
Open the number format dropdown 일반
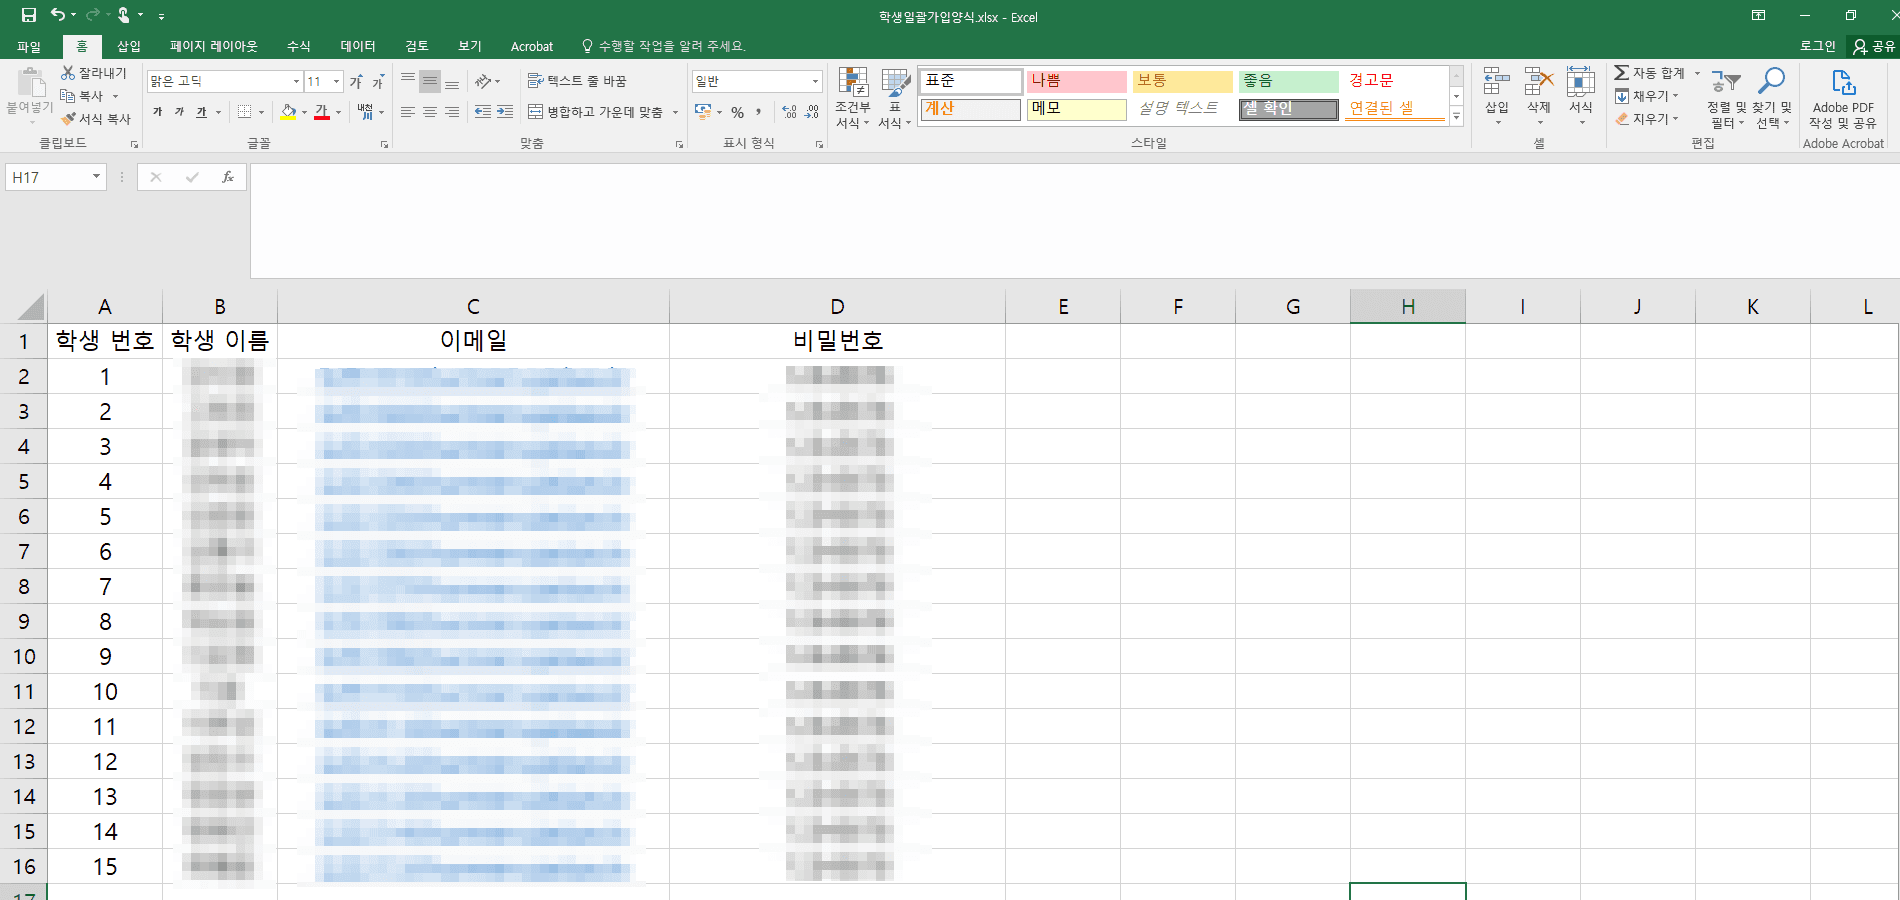(x=815, y=81)
